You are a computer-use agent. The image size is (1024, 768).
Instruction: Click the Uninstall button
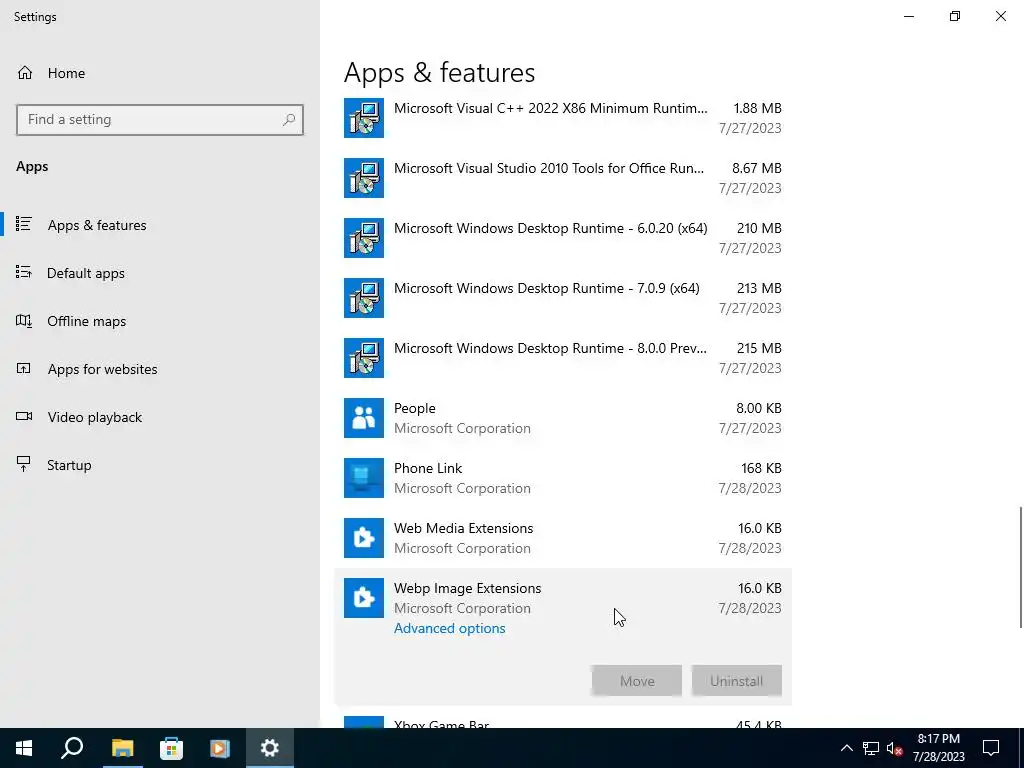tap(737, 681)
